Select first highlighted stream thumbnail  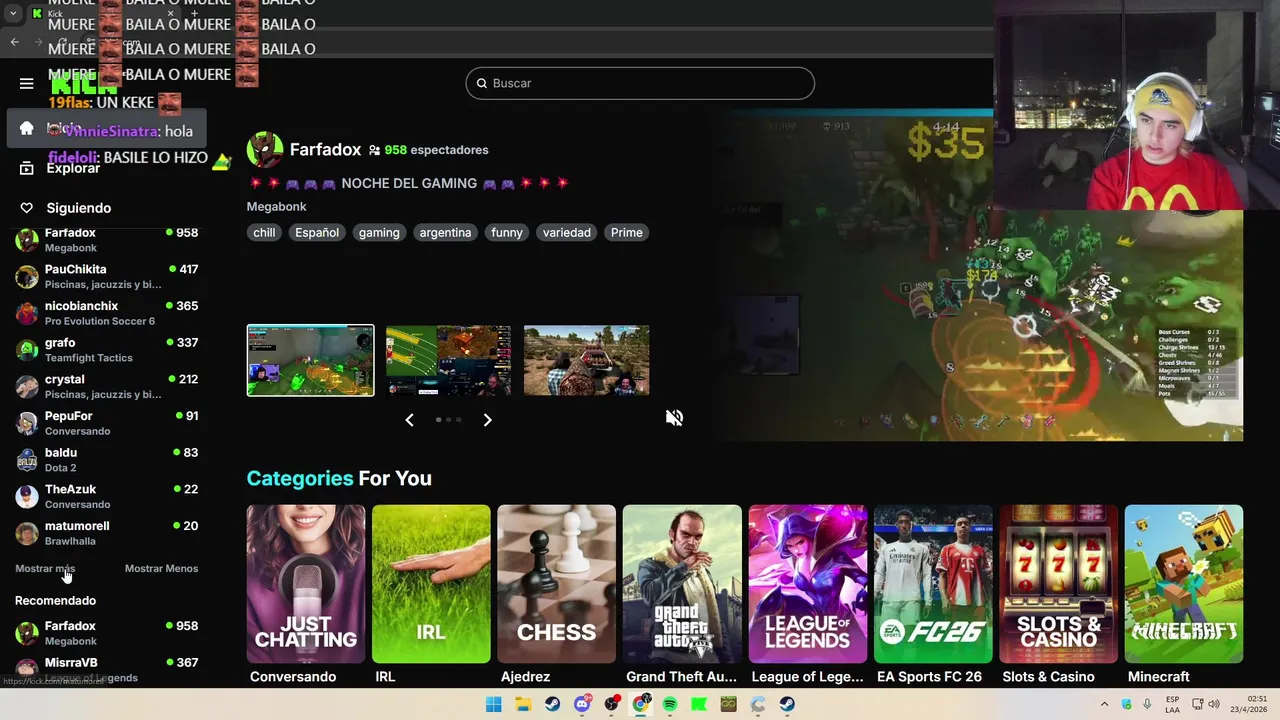click(311, 360)
